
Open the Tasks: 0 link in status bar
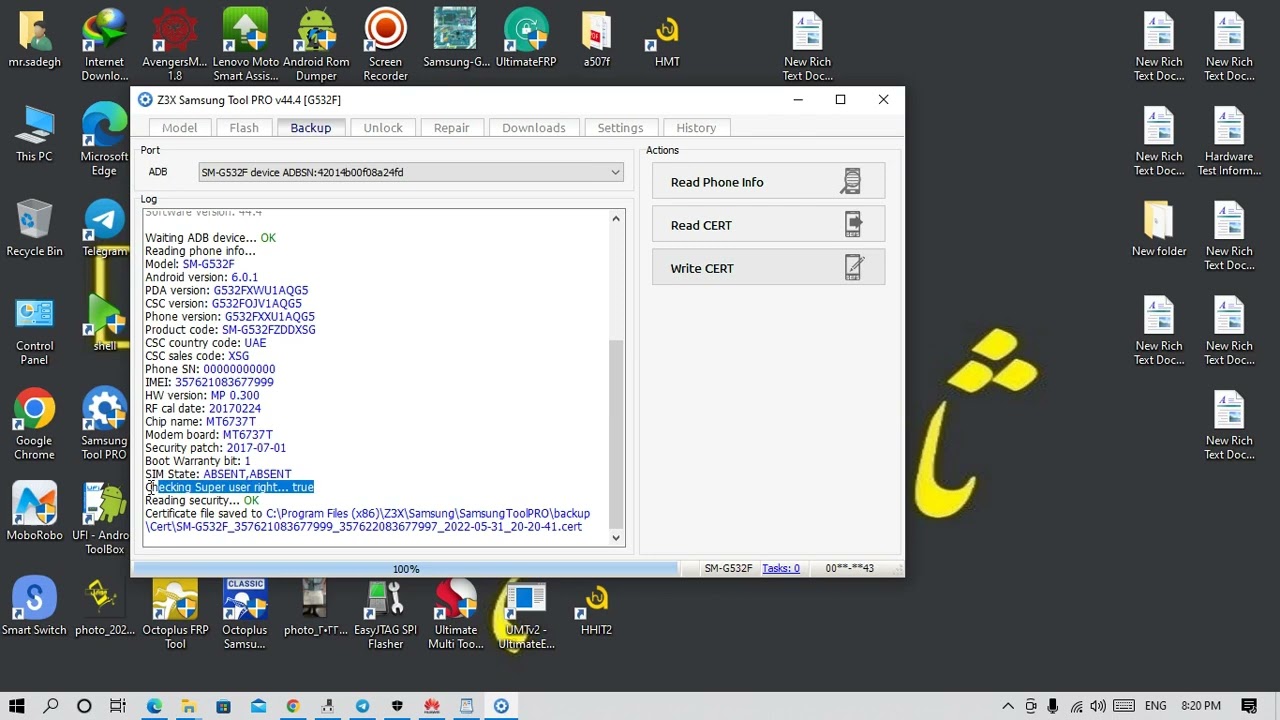coord(781,568)
